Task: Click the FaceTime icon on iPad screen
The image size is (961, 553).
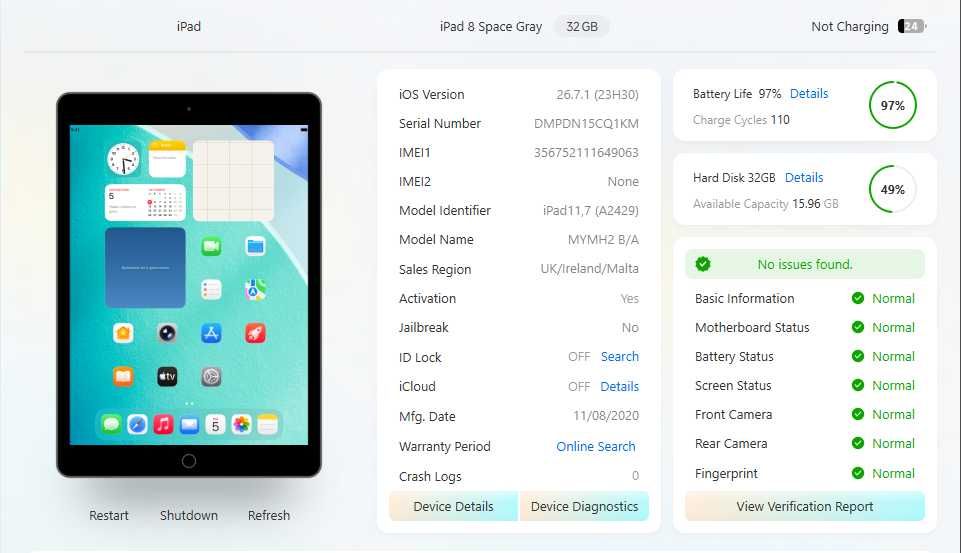Action: (x=211, y=246)
